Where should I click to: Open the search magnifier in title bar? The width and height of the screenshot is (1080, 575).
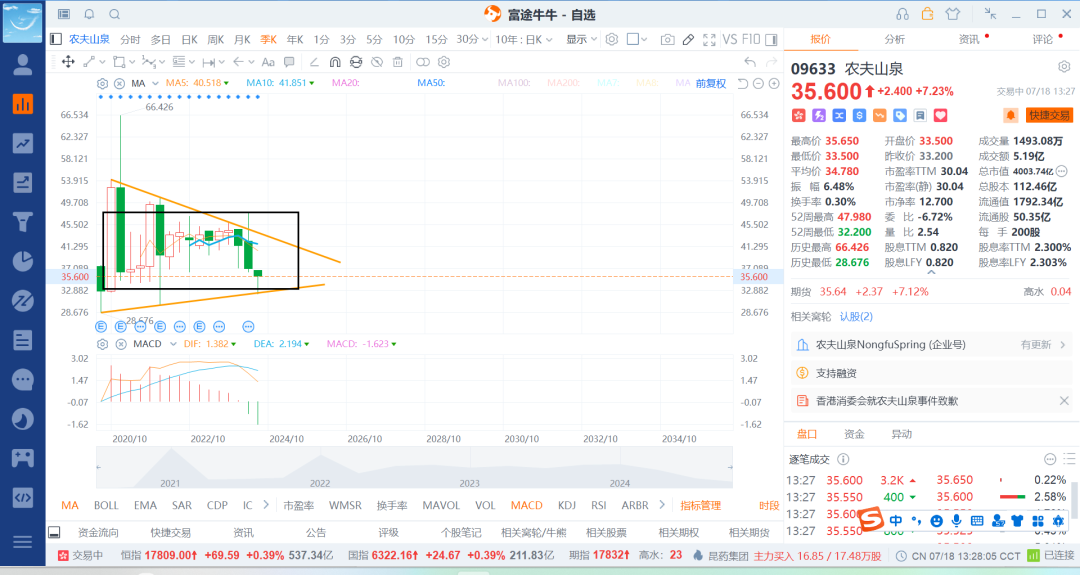[x=114, y=14]
